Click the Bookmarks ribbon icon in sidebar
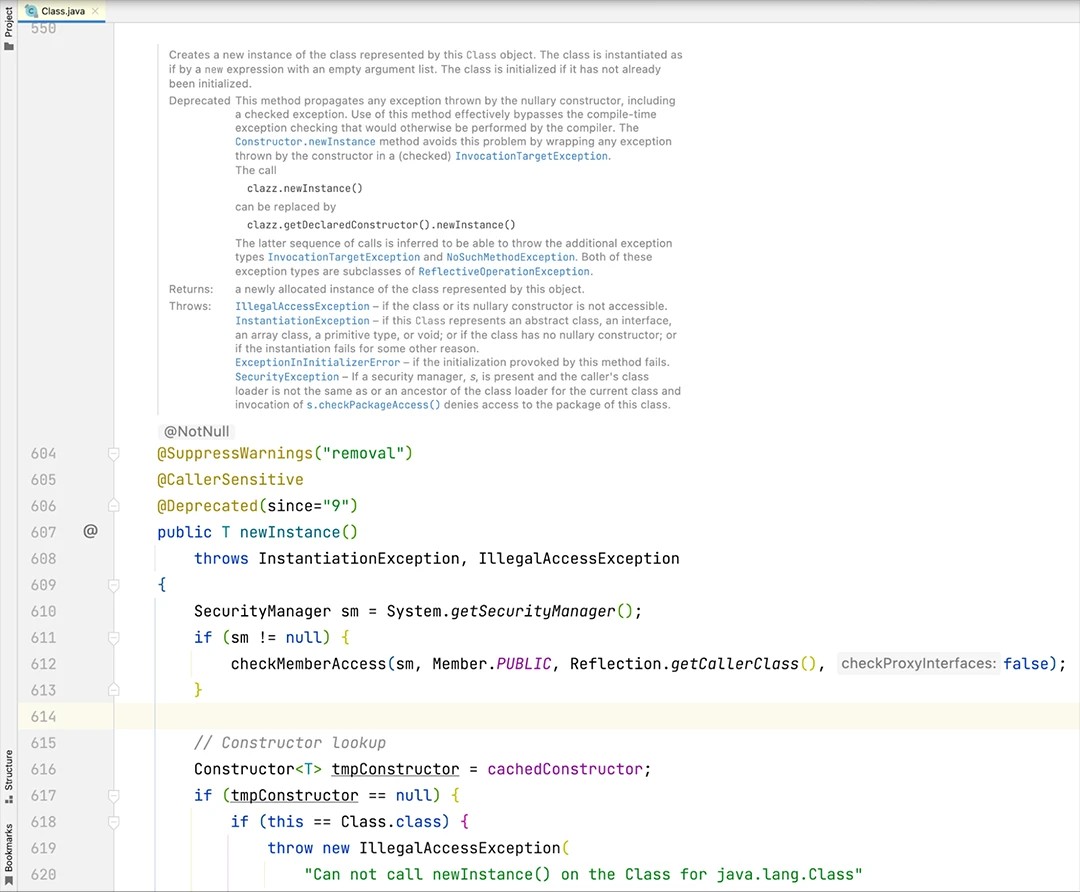Image resolution: width=1080 pixels, height=892 pixels. 8,880
